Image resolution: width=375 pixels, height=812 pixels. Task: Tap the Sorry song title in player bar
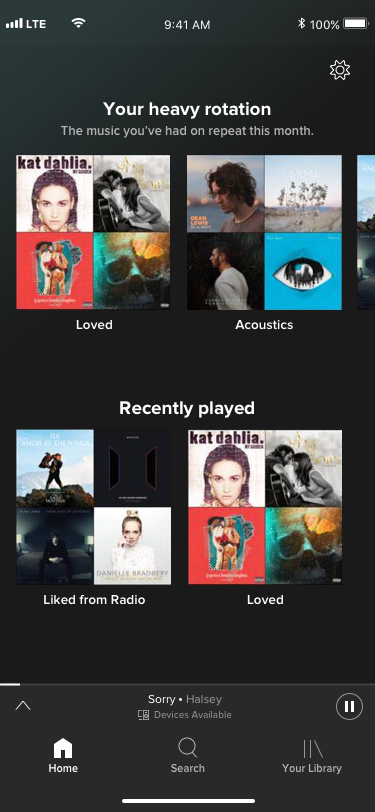tap(162, 699)
